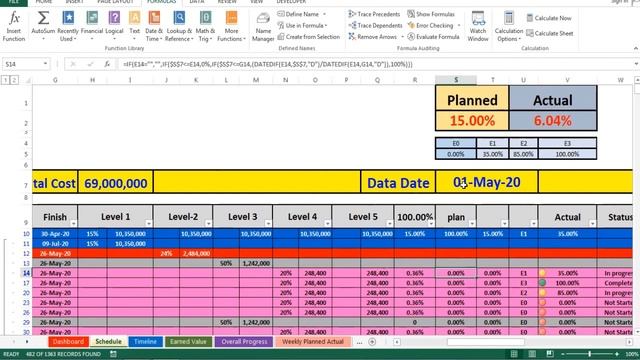This screenshot has height=360, width=640.
Task: Launch the Name Manager
Action: point(263,26)
